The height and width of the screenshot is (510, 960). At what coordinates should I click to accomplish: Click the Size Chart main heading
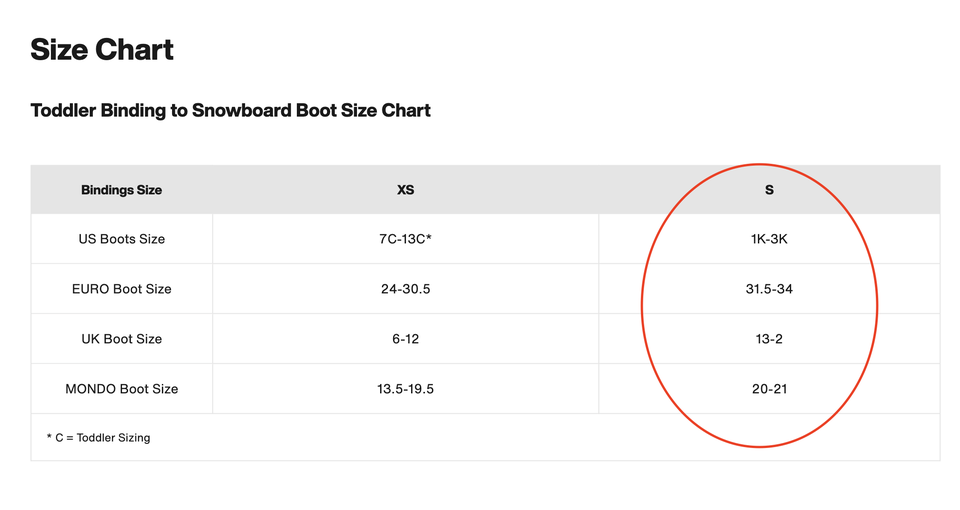(102, 50)
